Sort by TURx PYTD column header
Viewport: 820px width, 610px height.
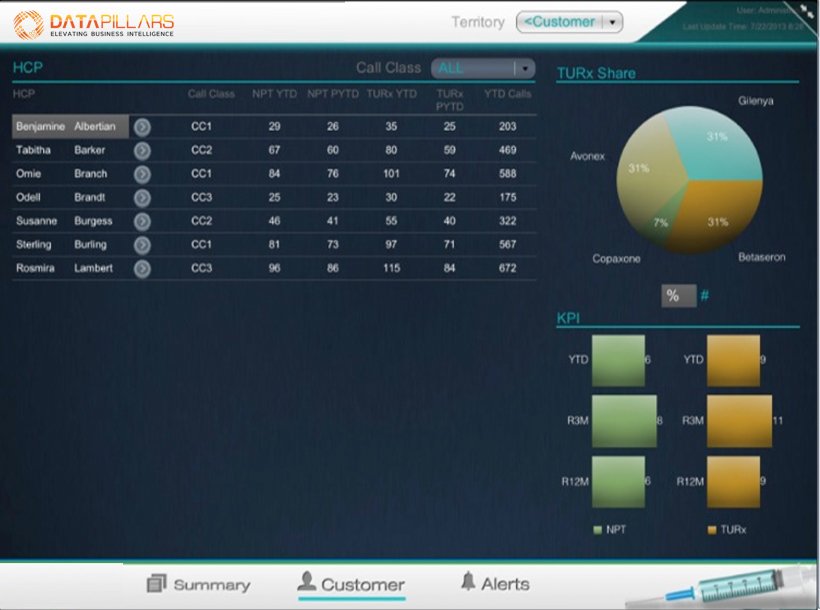[x=450, y=100]
